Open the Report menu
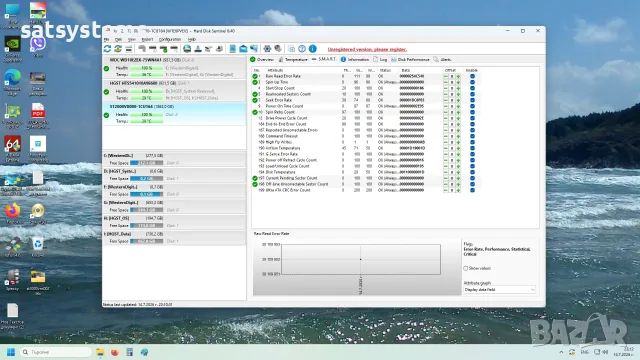Viewport: 640px width, 360px height. 147,40
